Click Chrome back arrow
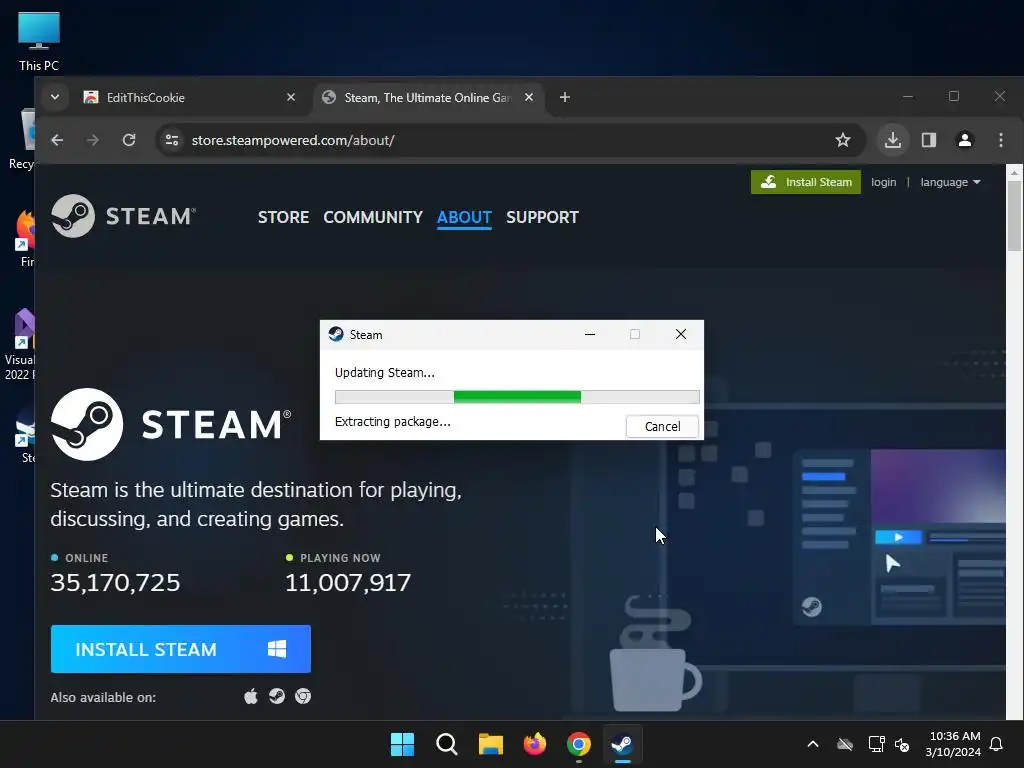 click(x=57, y=140)
